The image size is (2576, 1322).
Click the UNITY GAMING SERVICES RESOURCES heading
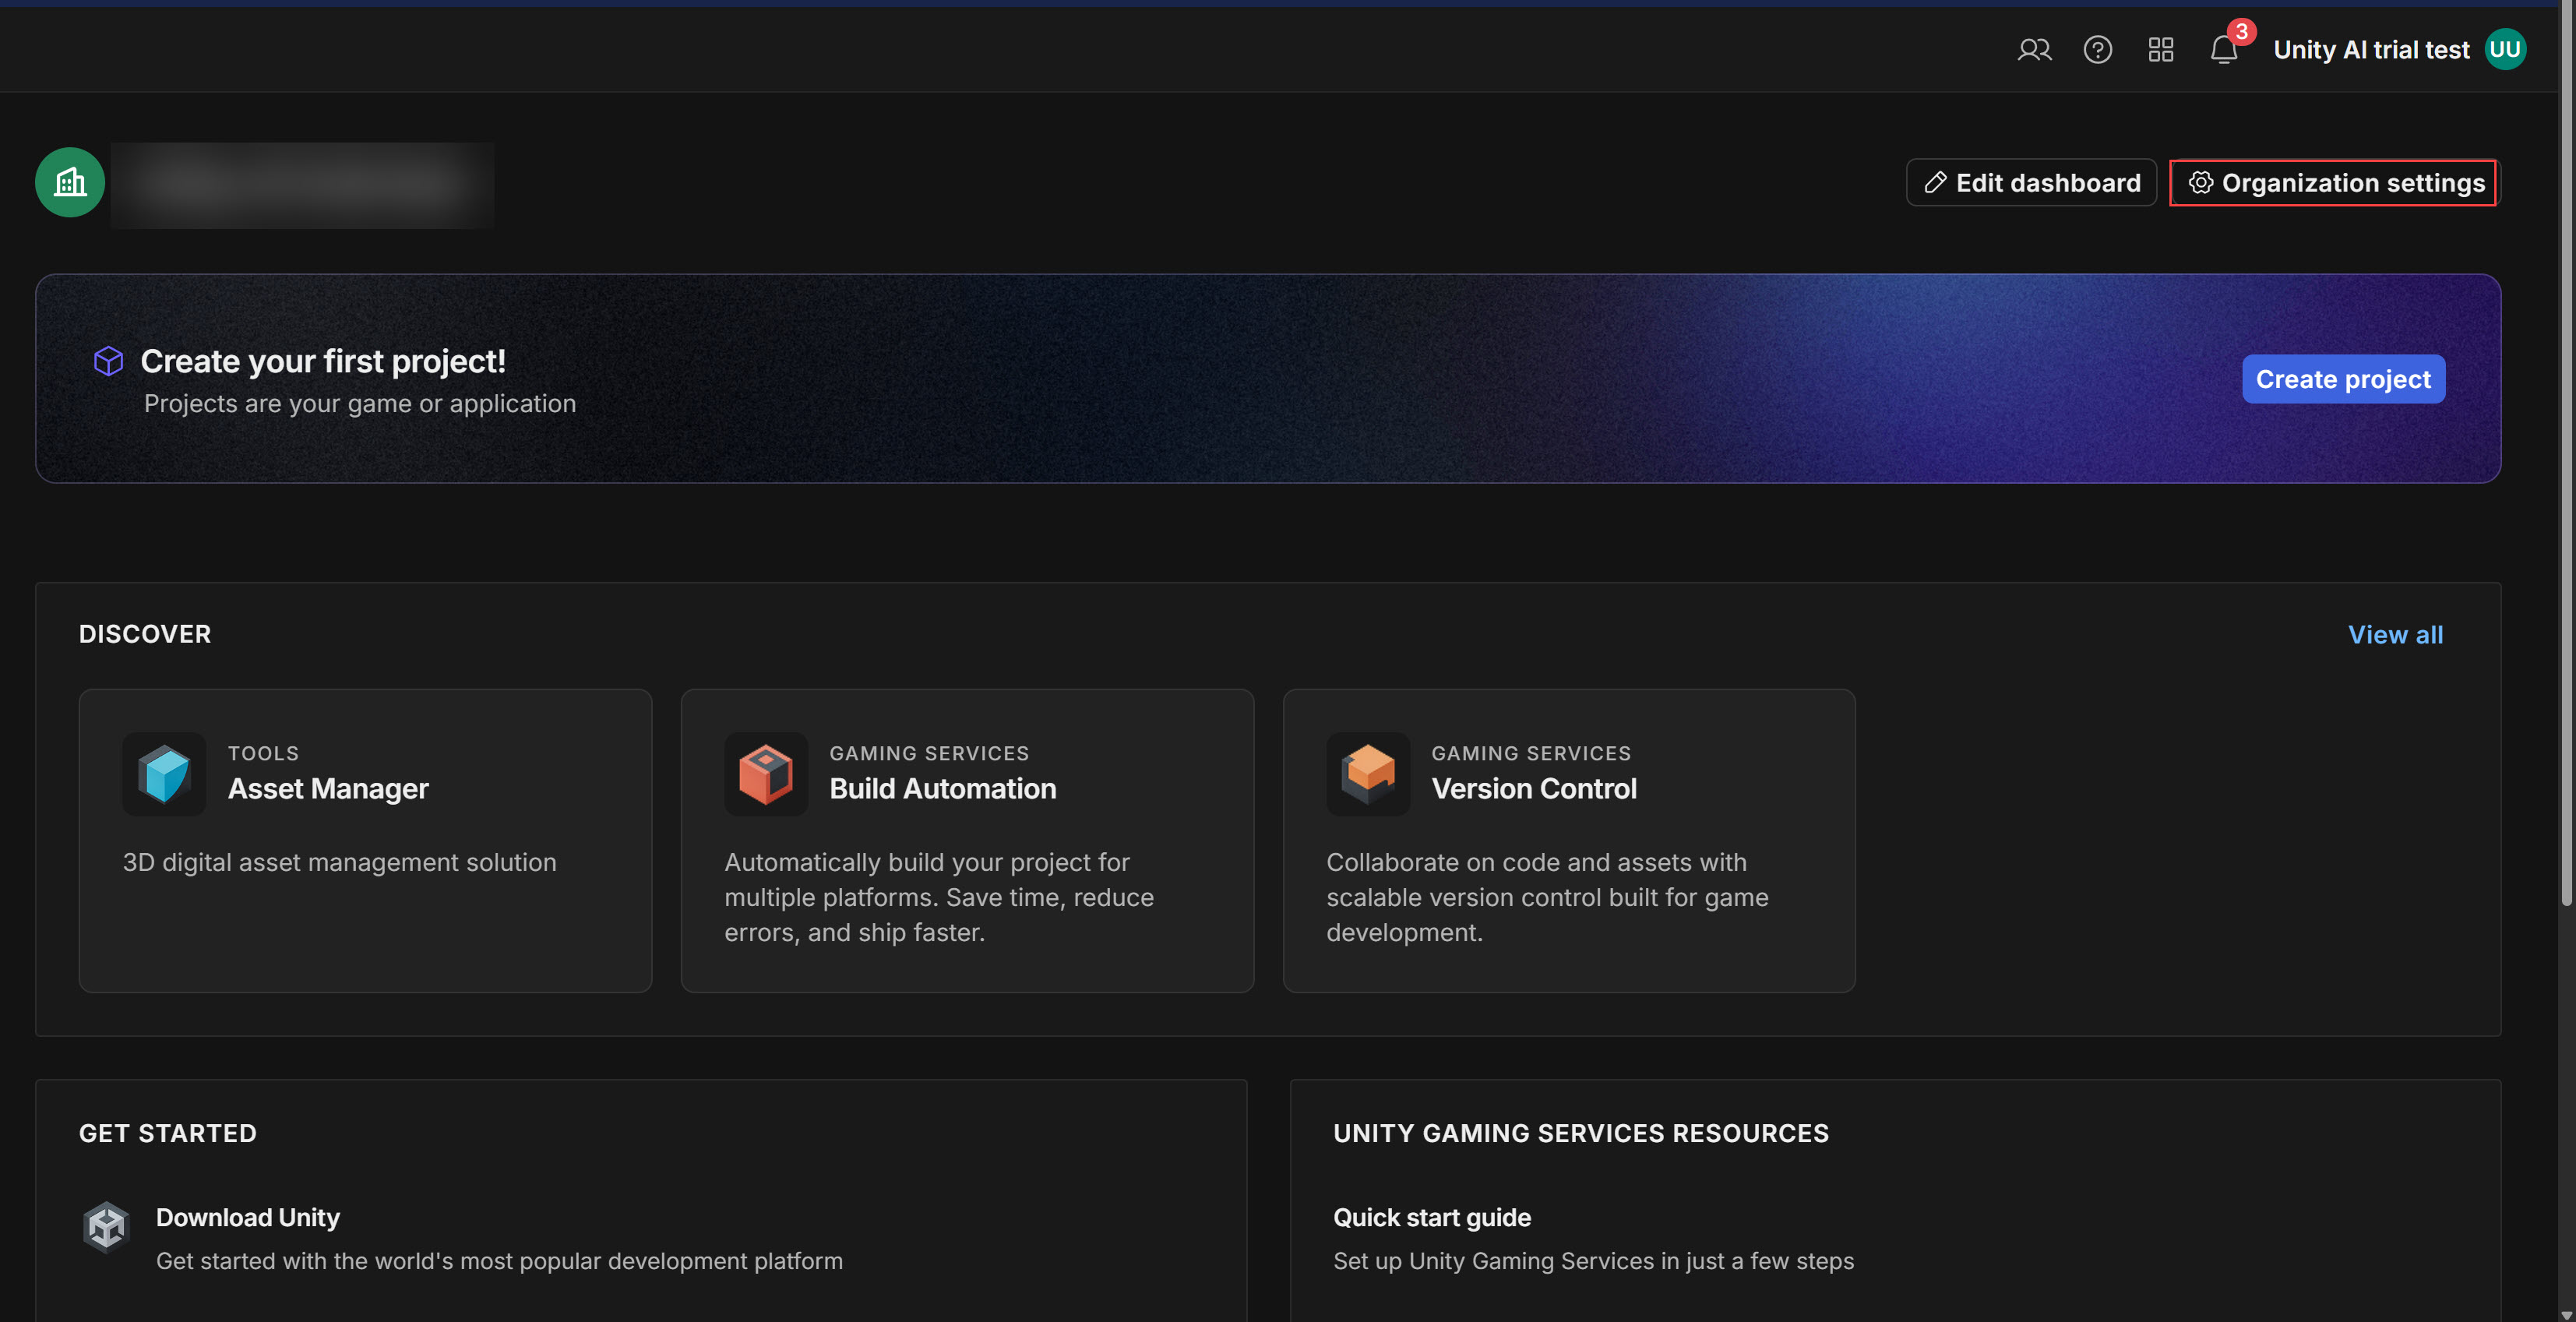(x=1581, y=1133)
